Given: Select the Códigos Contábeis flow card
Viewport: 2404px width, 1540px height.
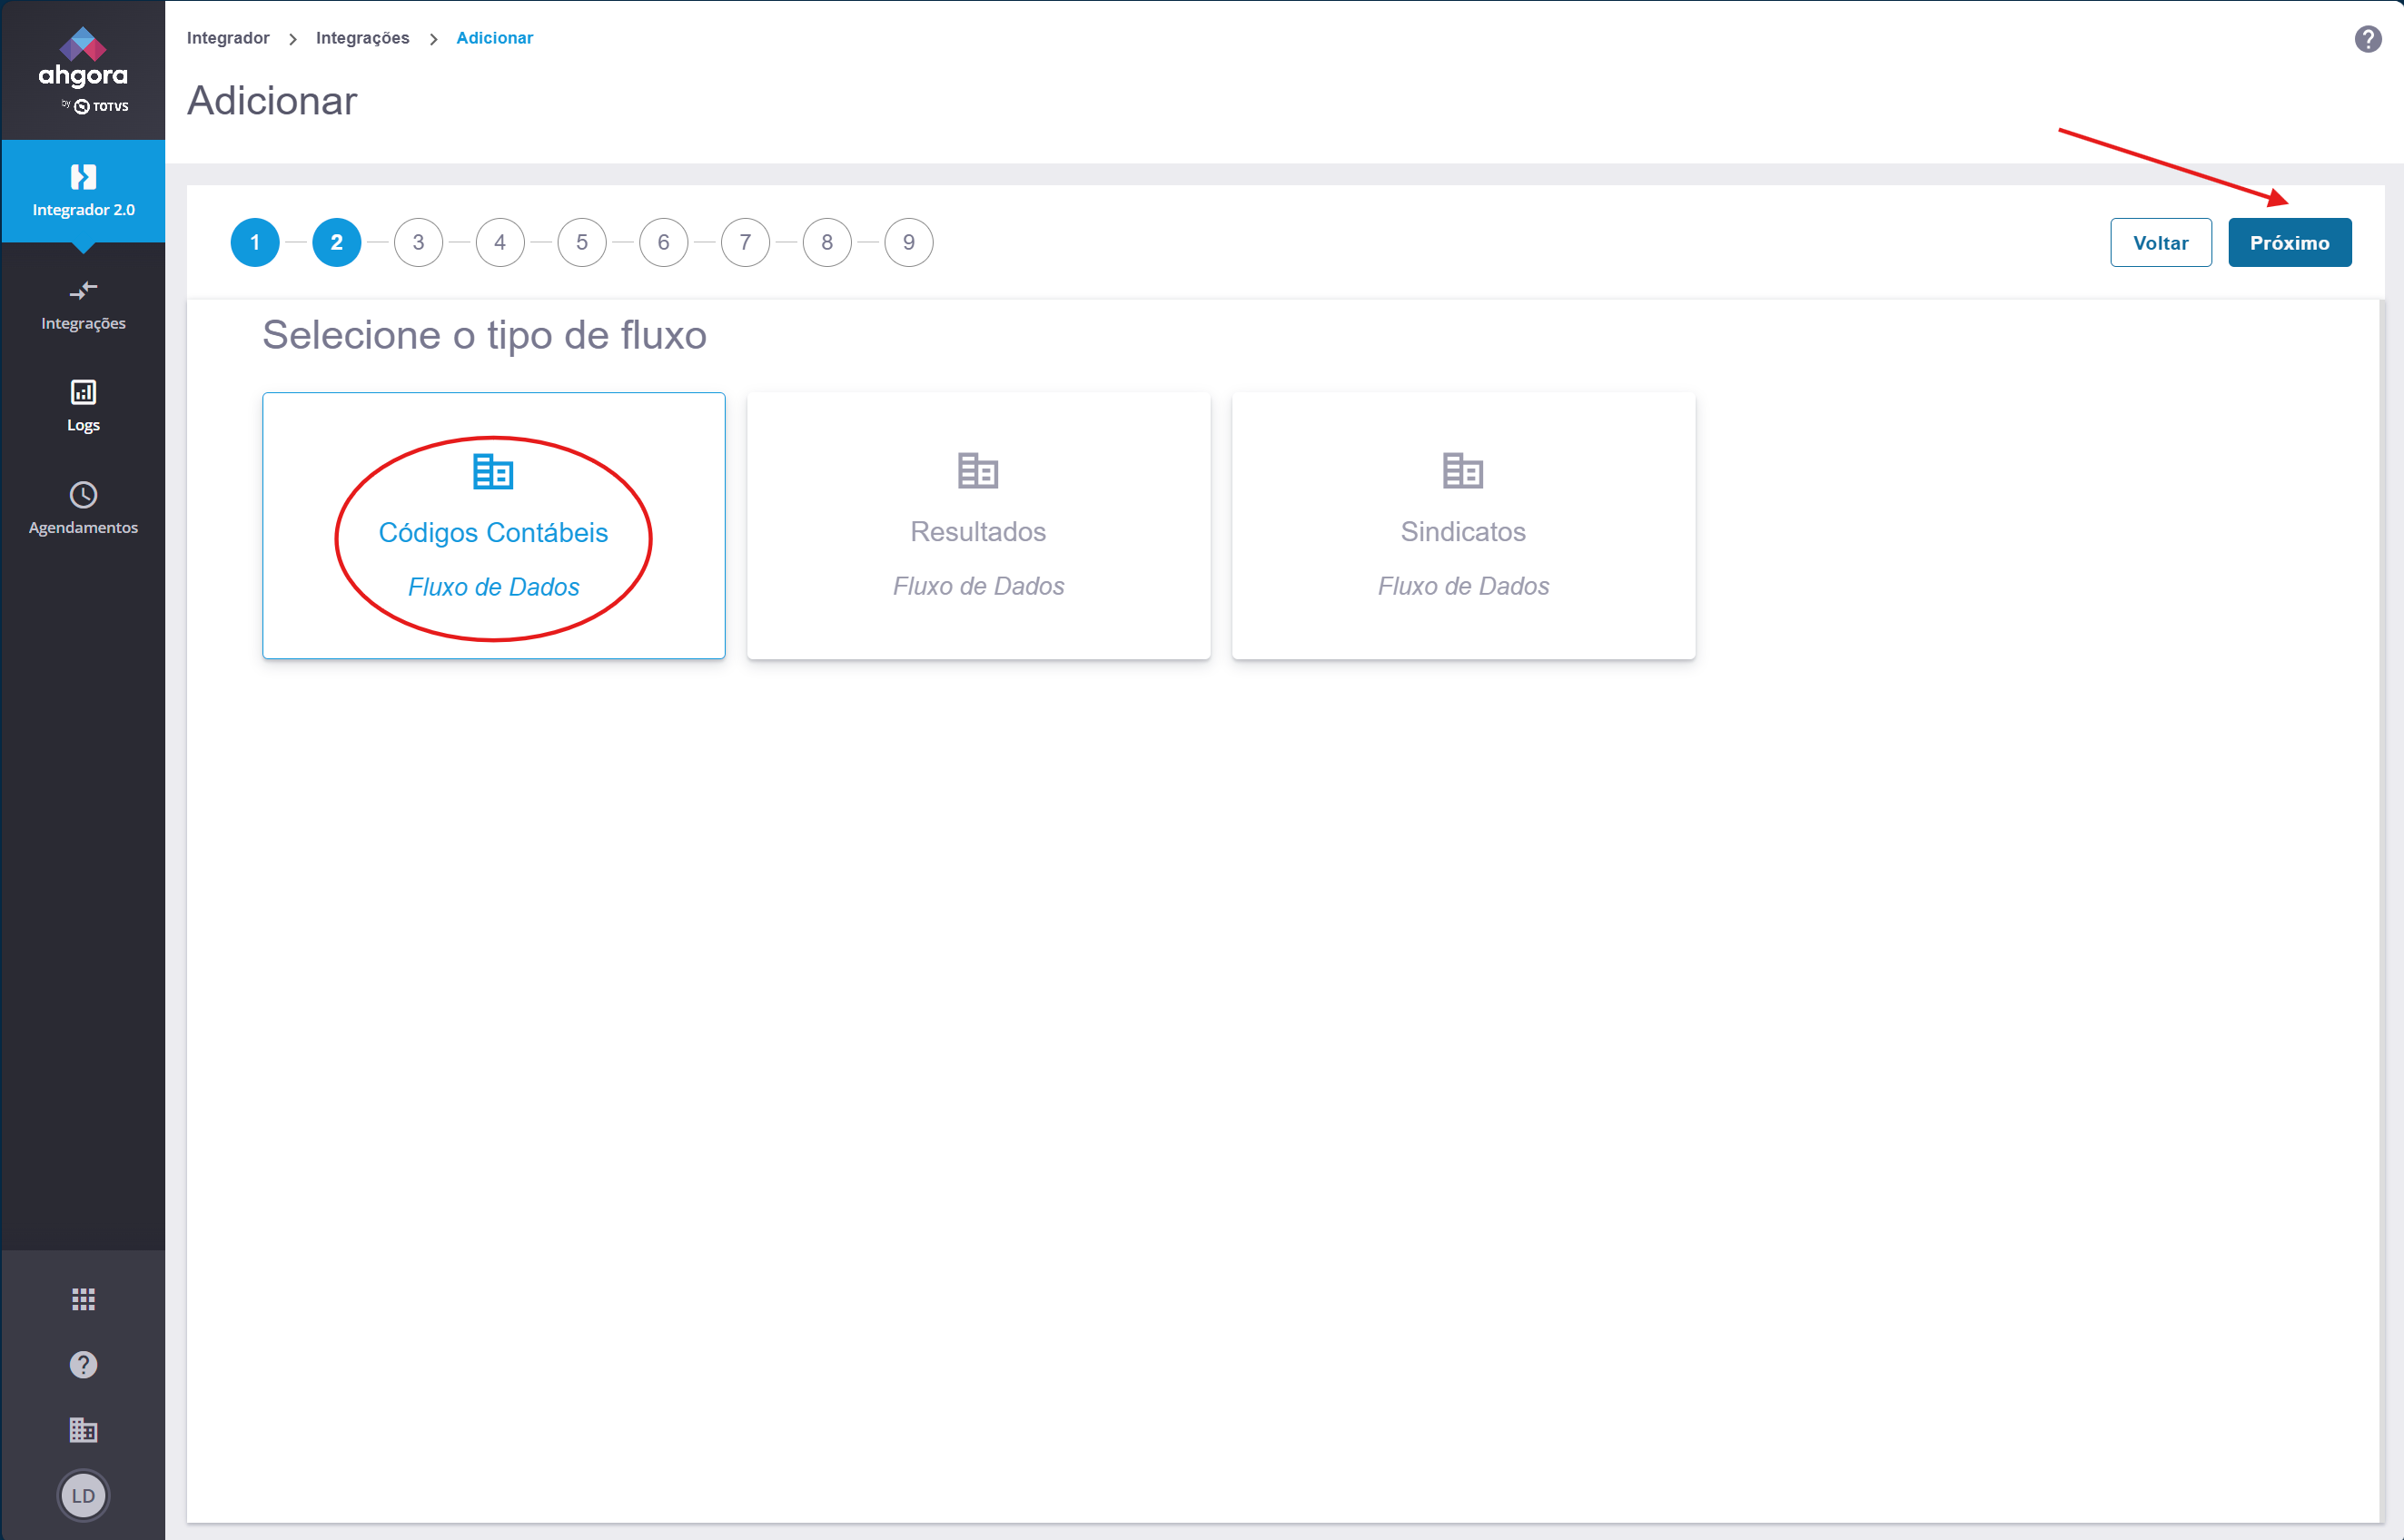Looking at the screenshot, I should pyautogui.click(x=493, y=526).
